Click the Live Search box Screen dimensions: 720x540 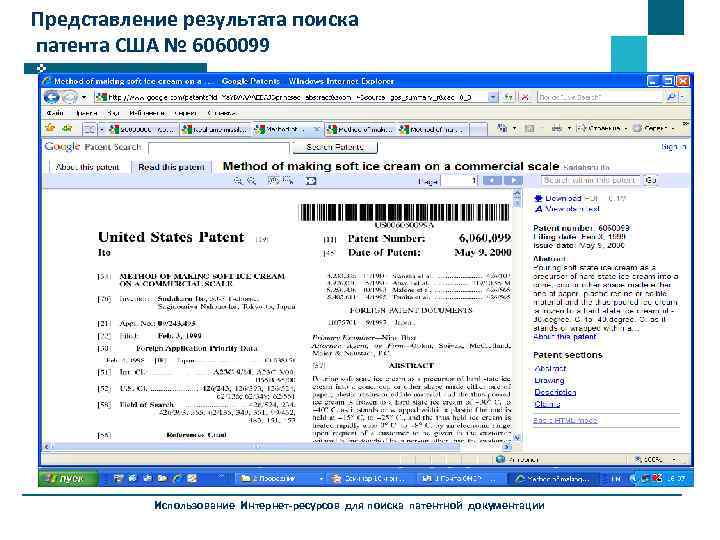pos(601,97)
